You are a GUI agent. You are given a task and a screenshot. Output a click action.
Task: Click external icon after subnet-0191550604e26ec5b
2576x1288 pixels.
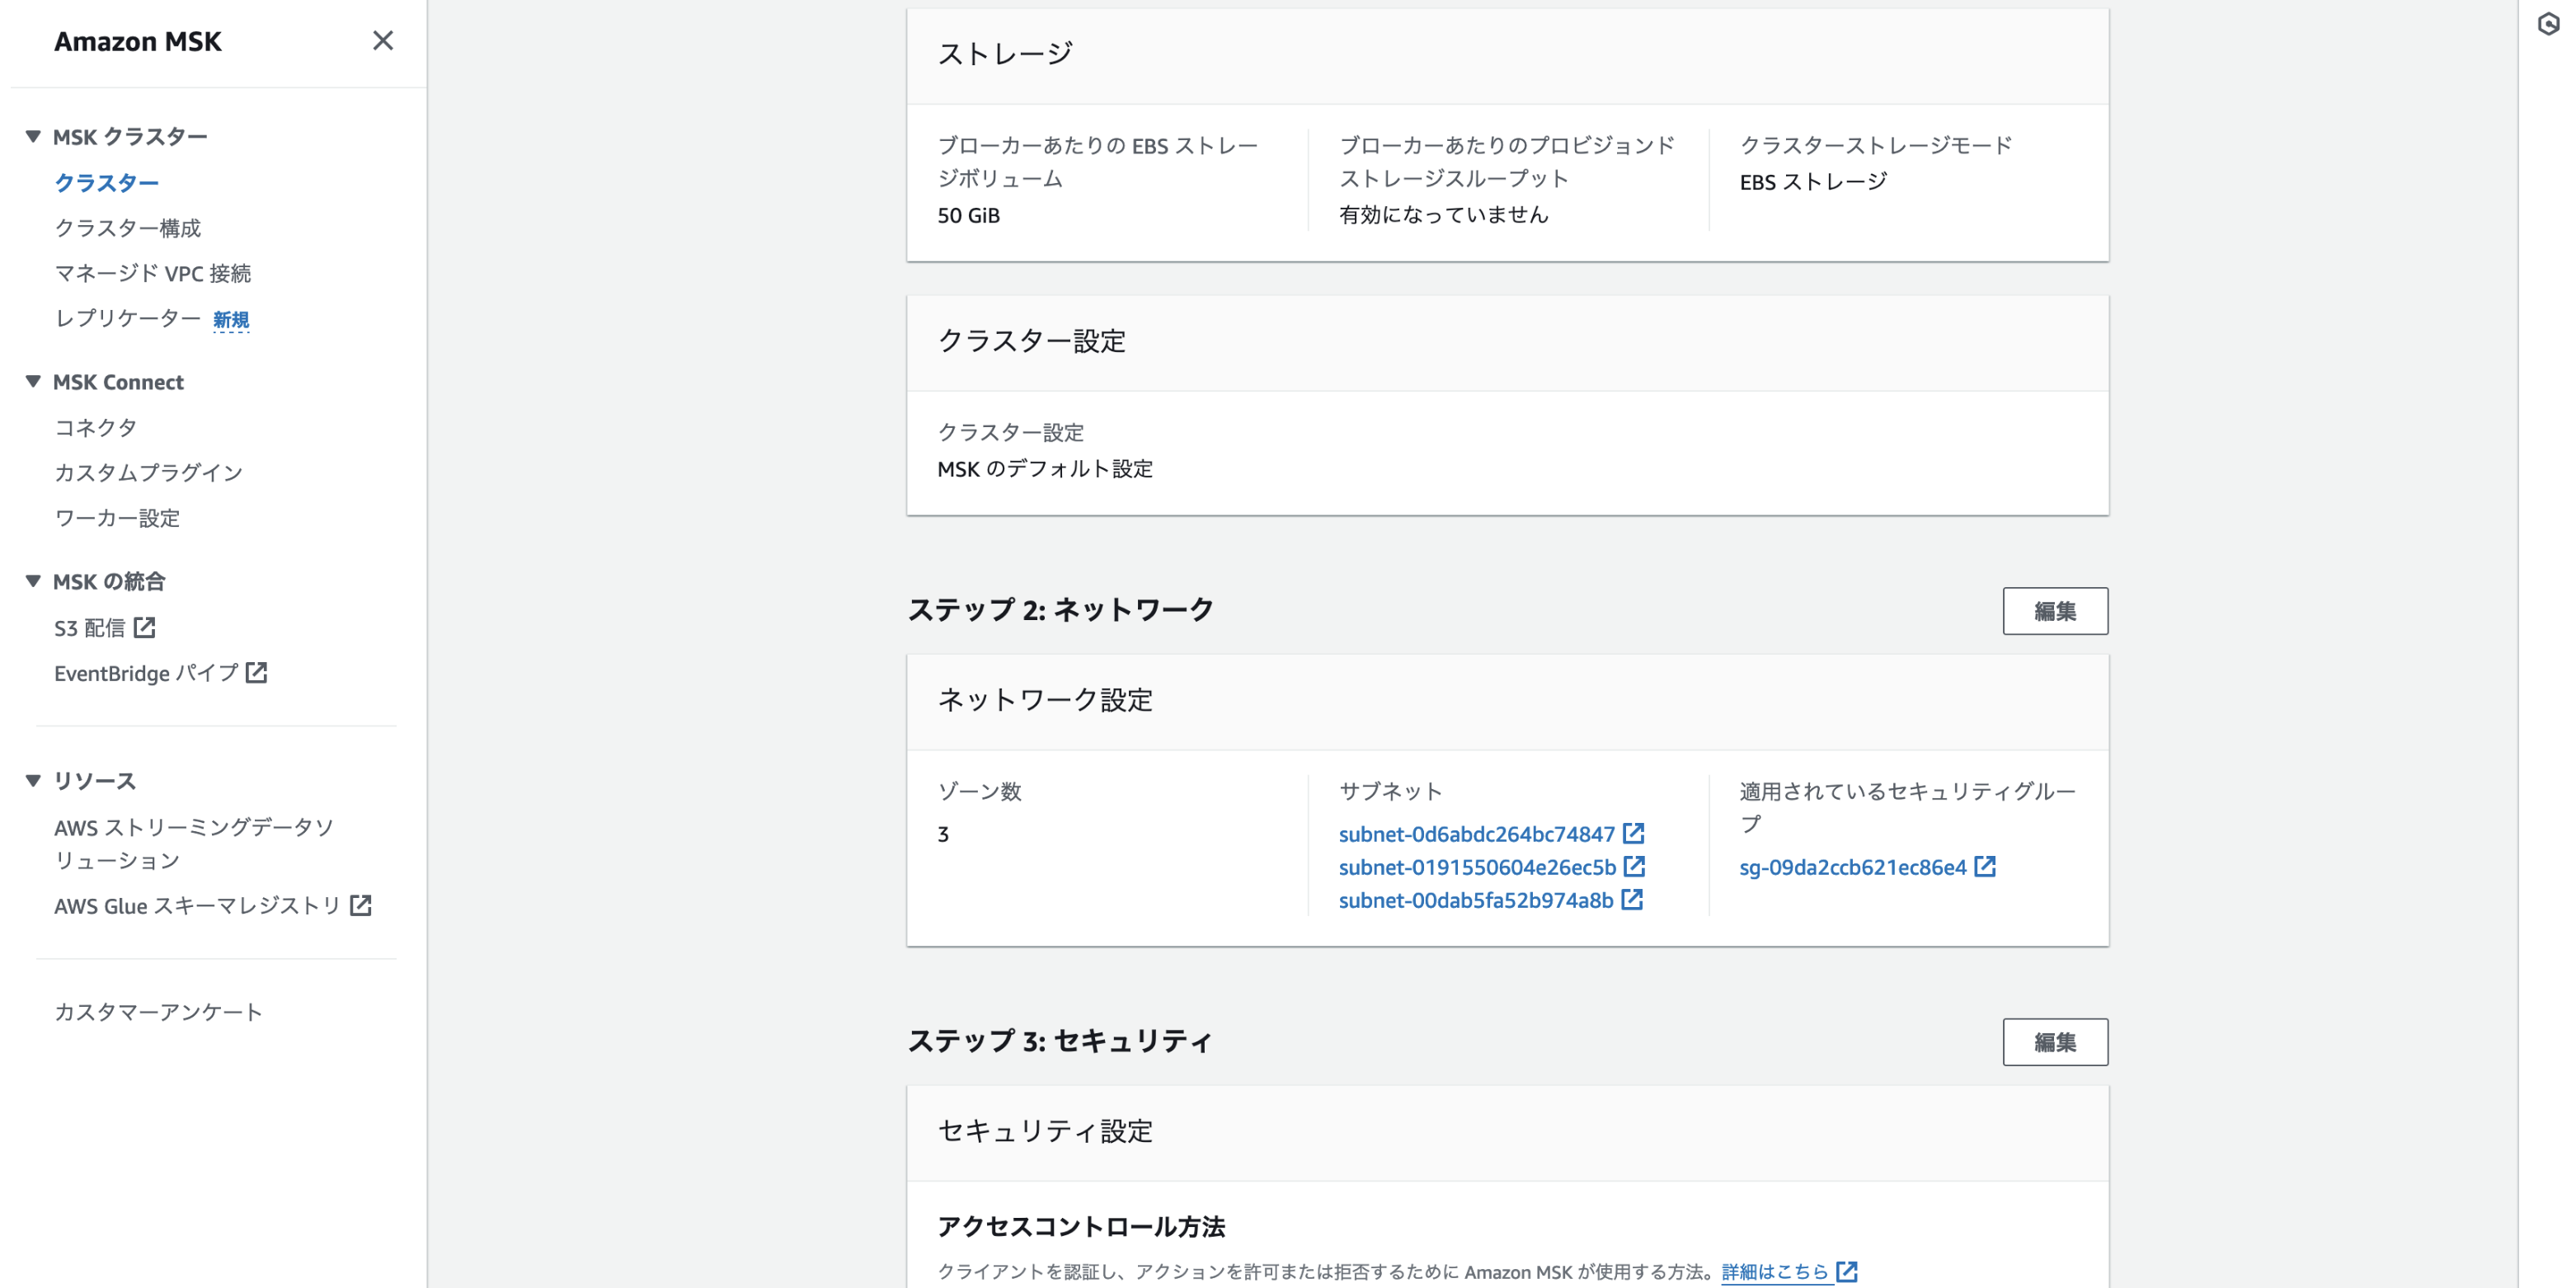point(1634,866)
